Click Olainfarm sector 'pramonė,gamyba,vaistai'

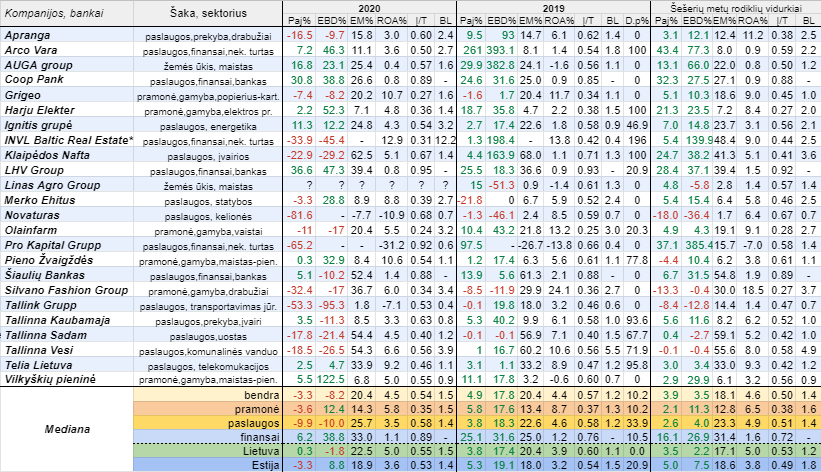[208, 232]
